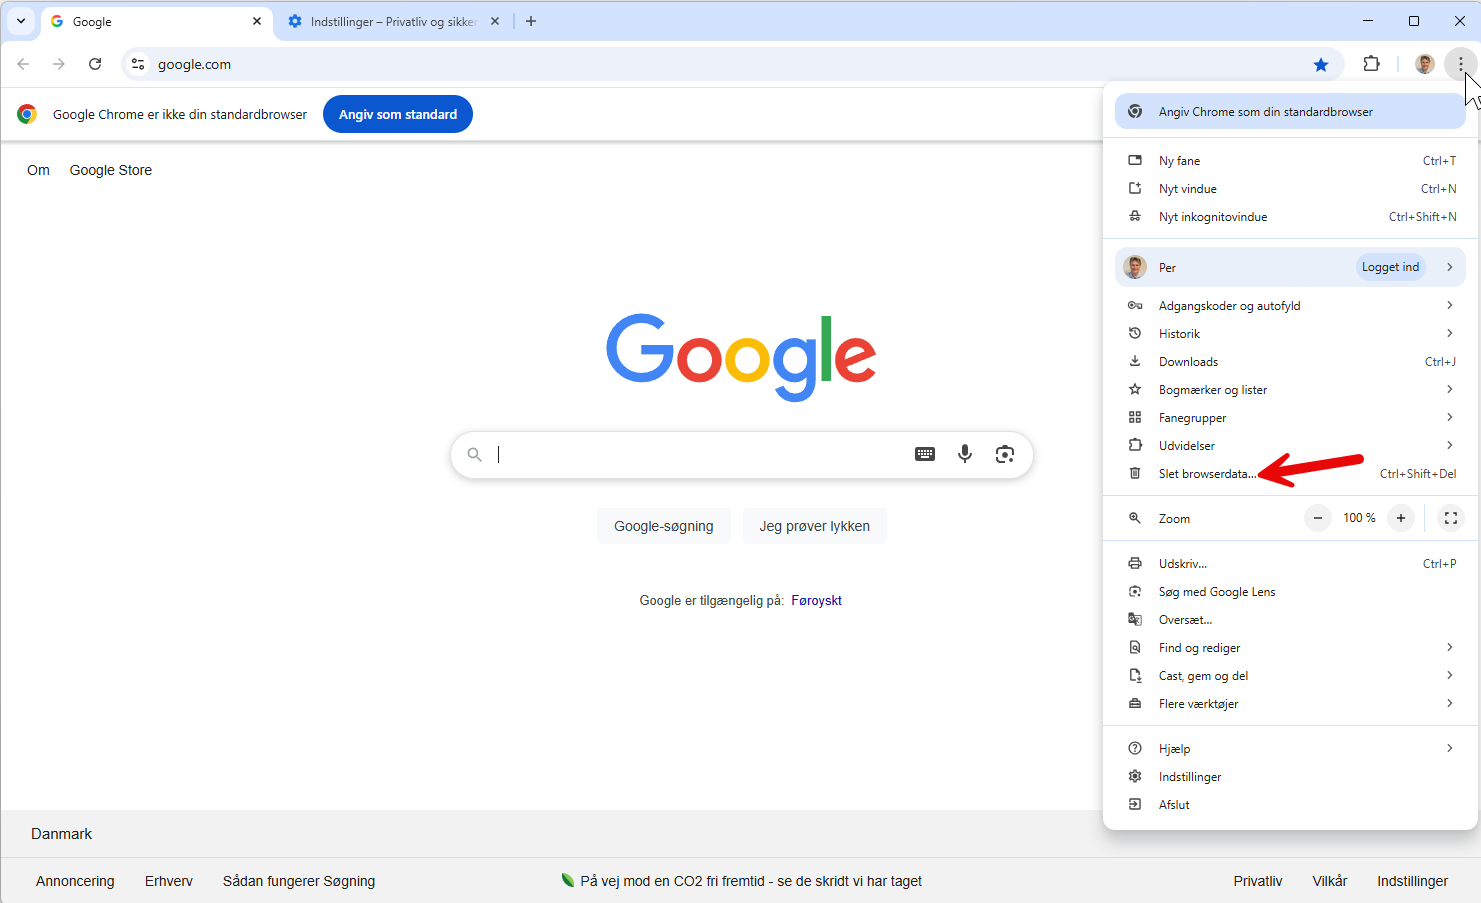
Task: Select Søg med Google Lens menu item
Action: [1290, 592]
